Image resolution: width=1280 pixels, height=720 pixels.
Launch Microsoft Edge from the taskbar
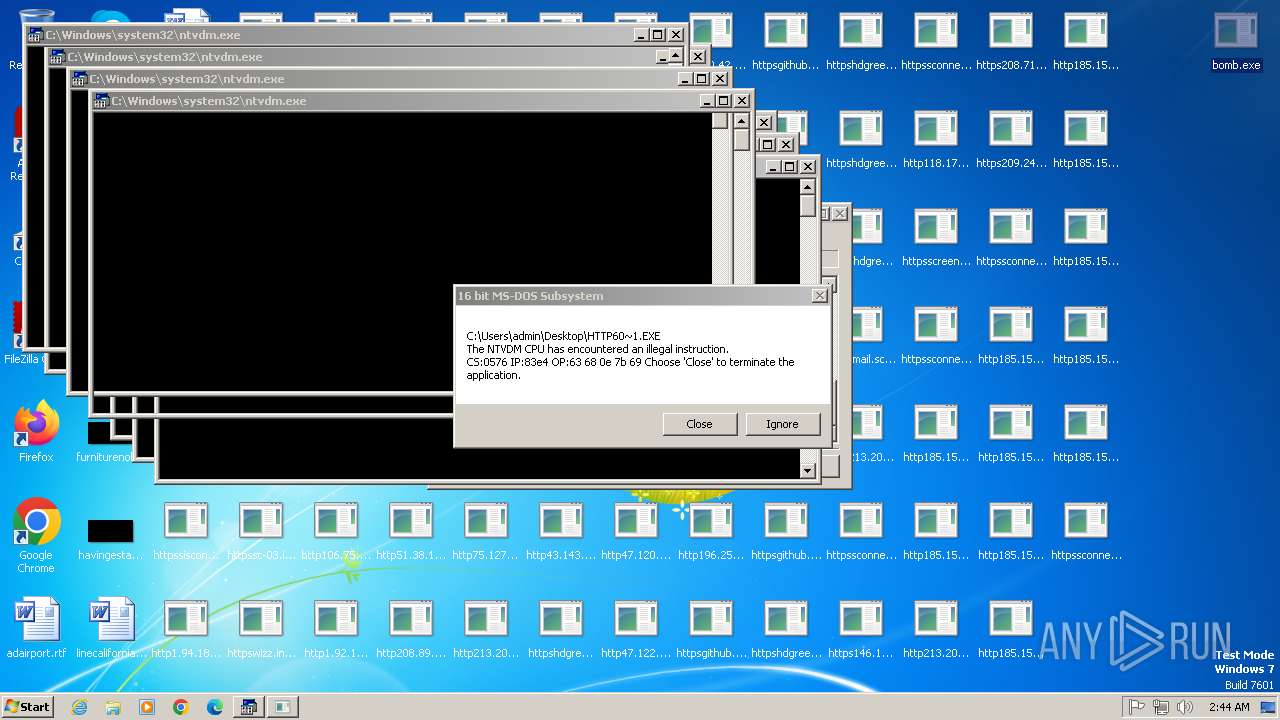[215, 707]
